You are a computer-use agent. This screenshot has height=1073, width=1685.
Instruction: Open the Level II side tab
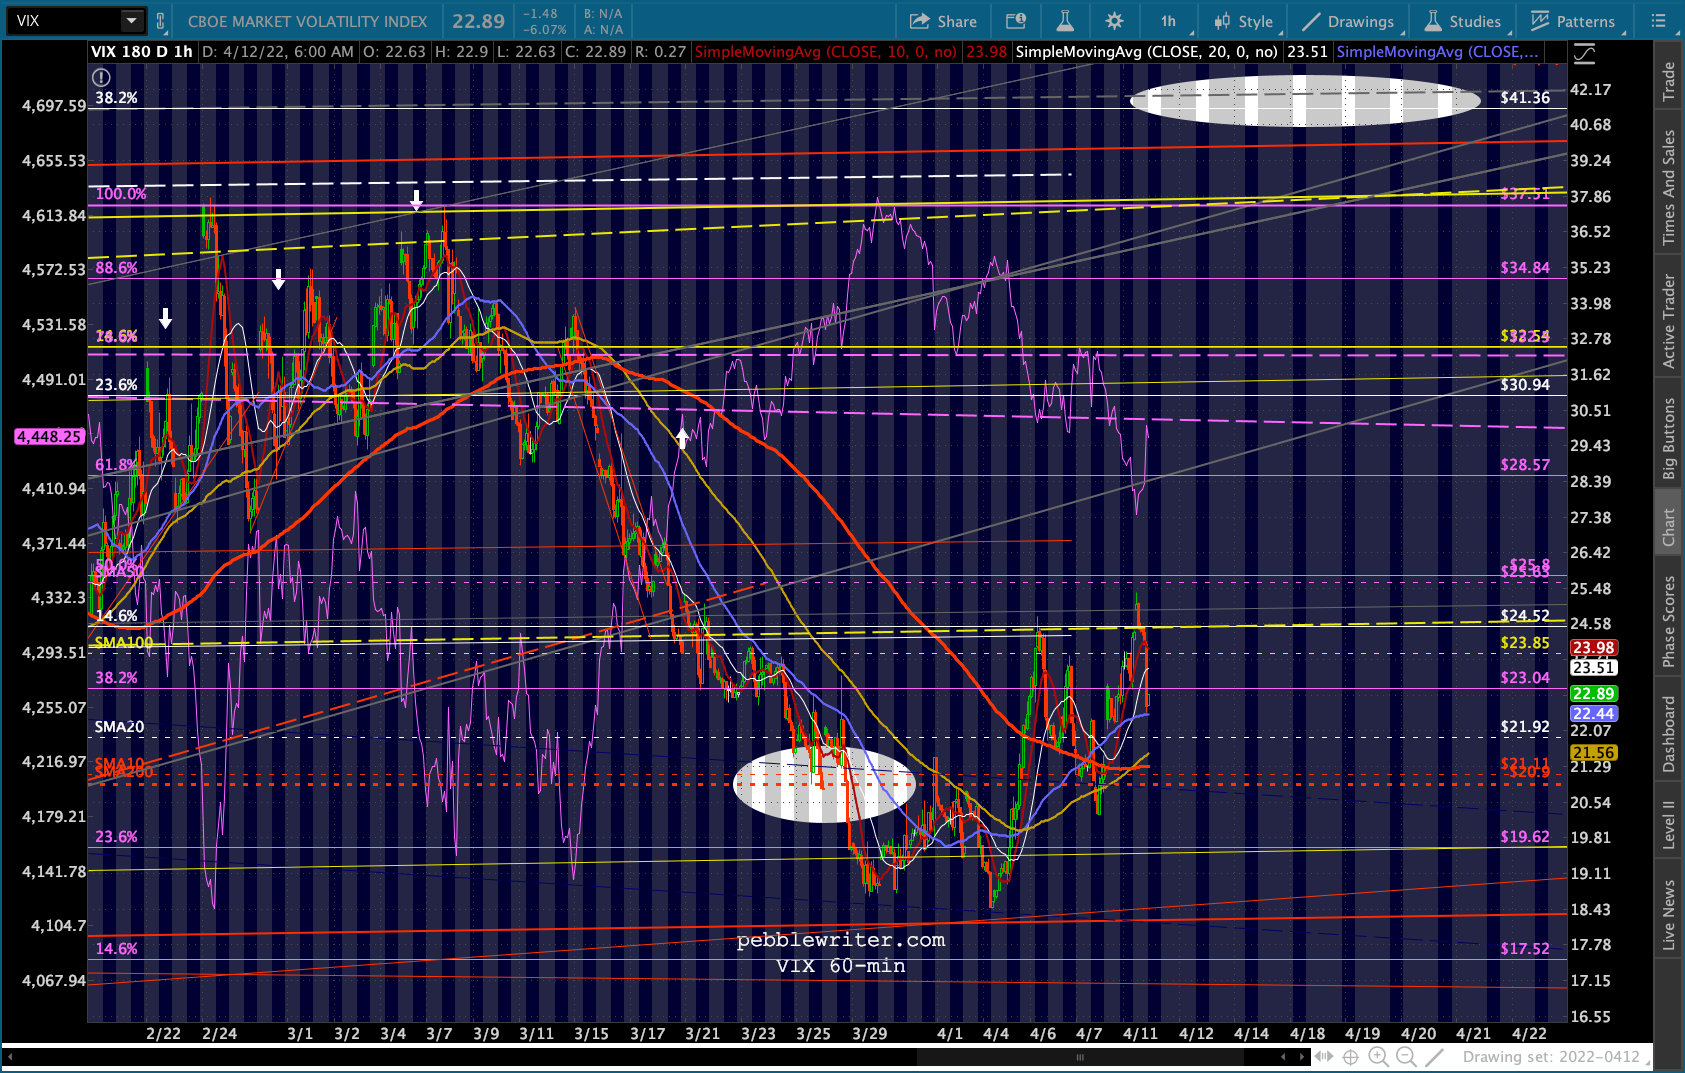click(1668, 825)
